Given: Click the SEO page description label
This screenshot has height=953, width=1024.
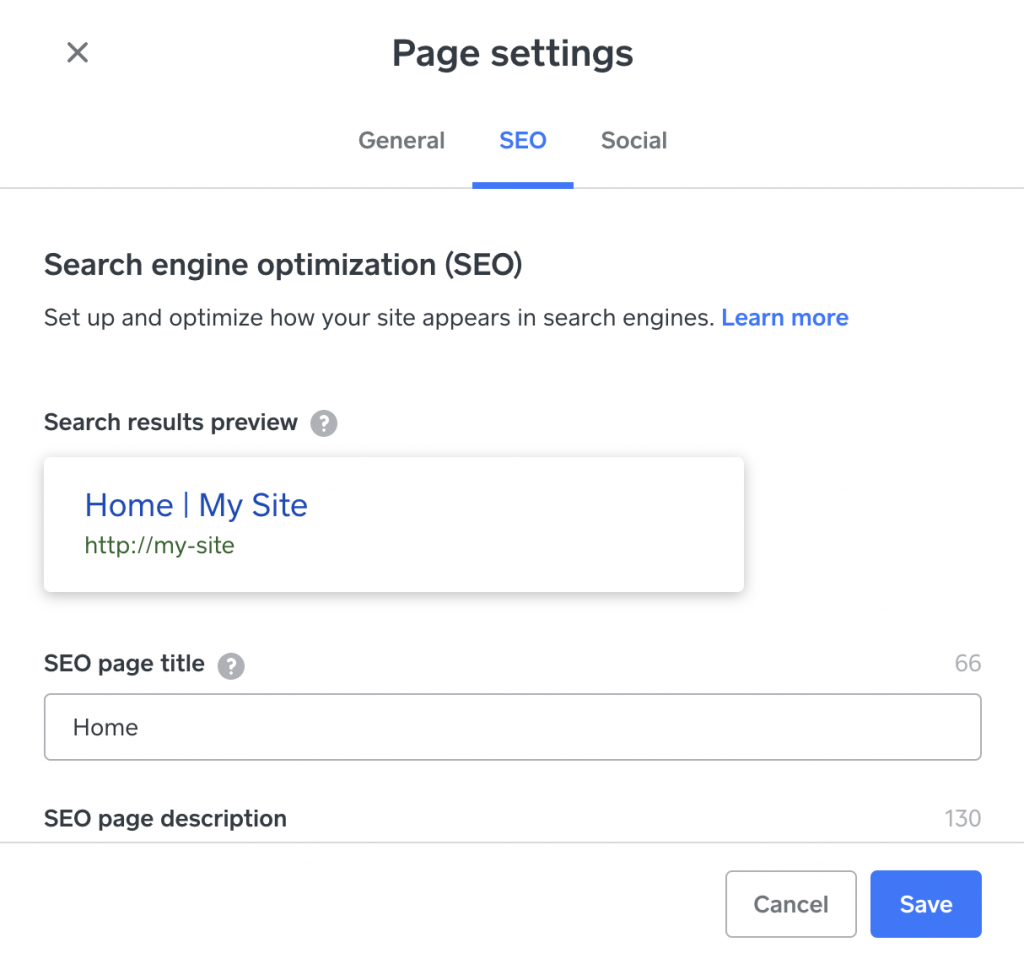Looking at the screenshot, I should 165,818.
